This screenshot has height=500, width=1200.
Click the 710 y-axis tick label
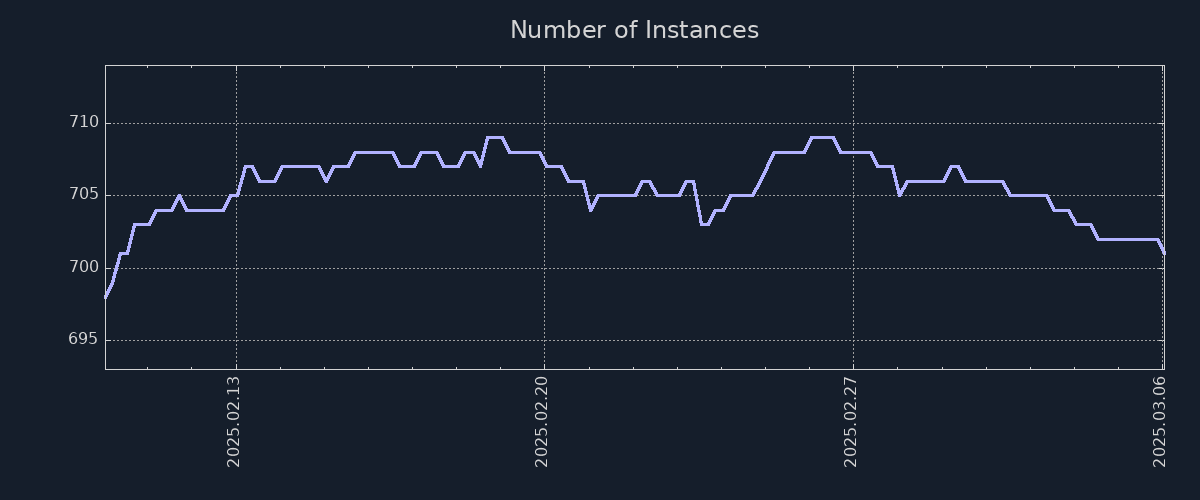(84, 123)
